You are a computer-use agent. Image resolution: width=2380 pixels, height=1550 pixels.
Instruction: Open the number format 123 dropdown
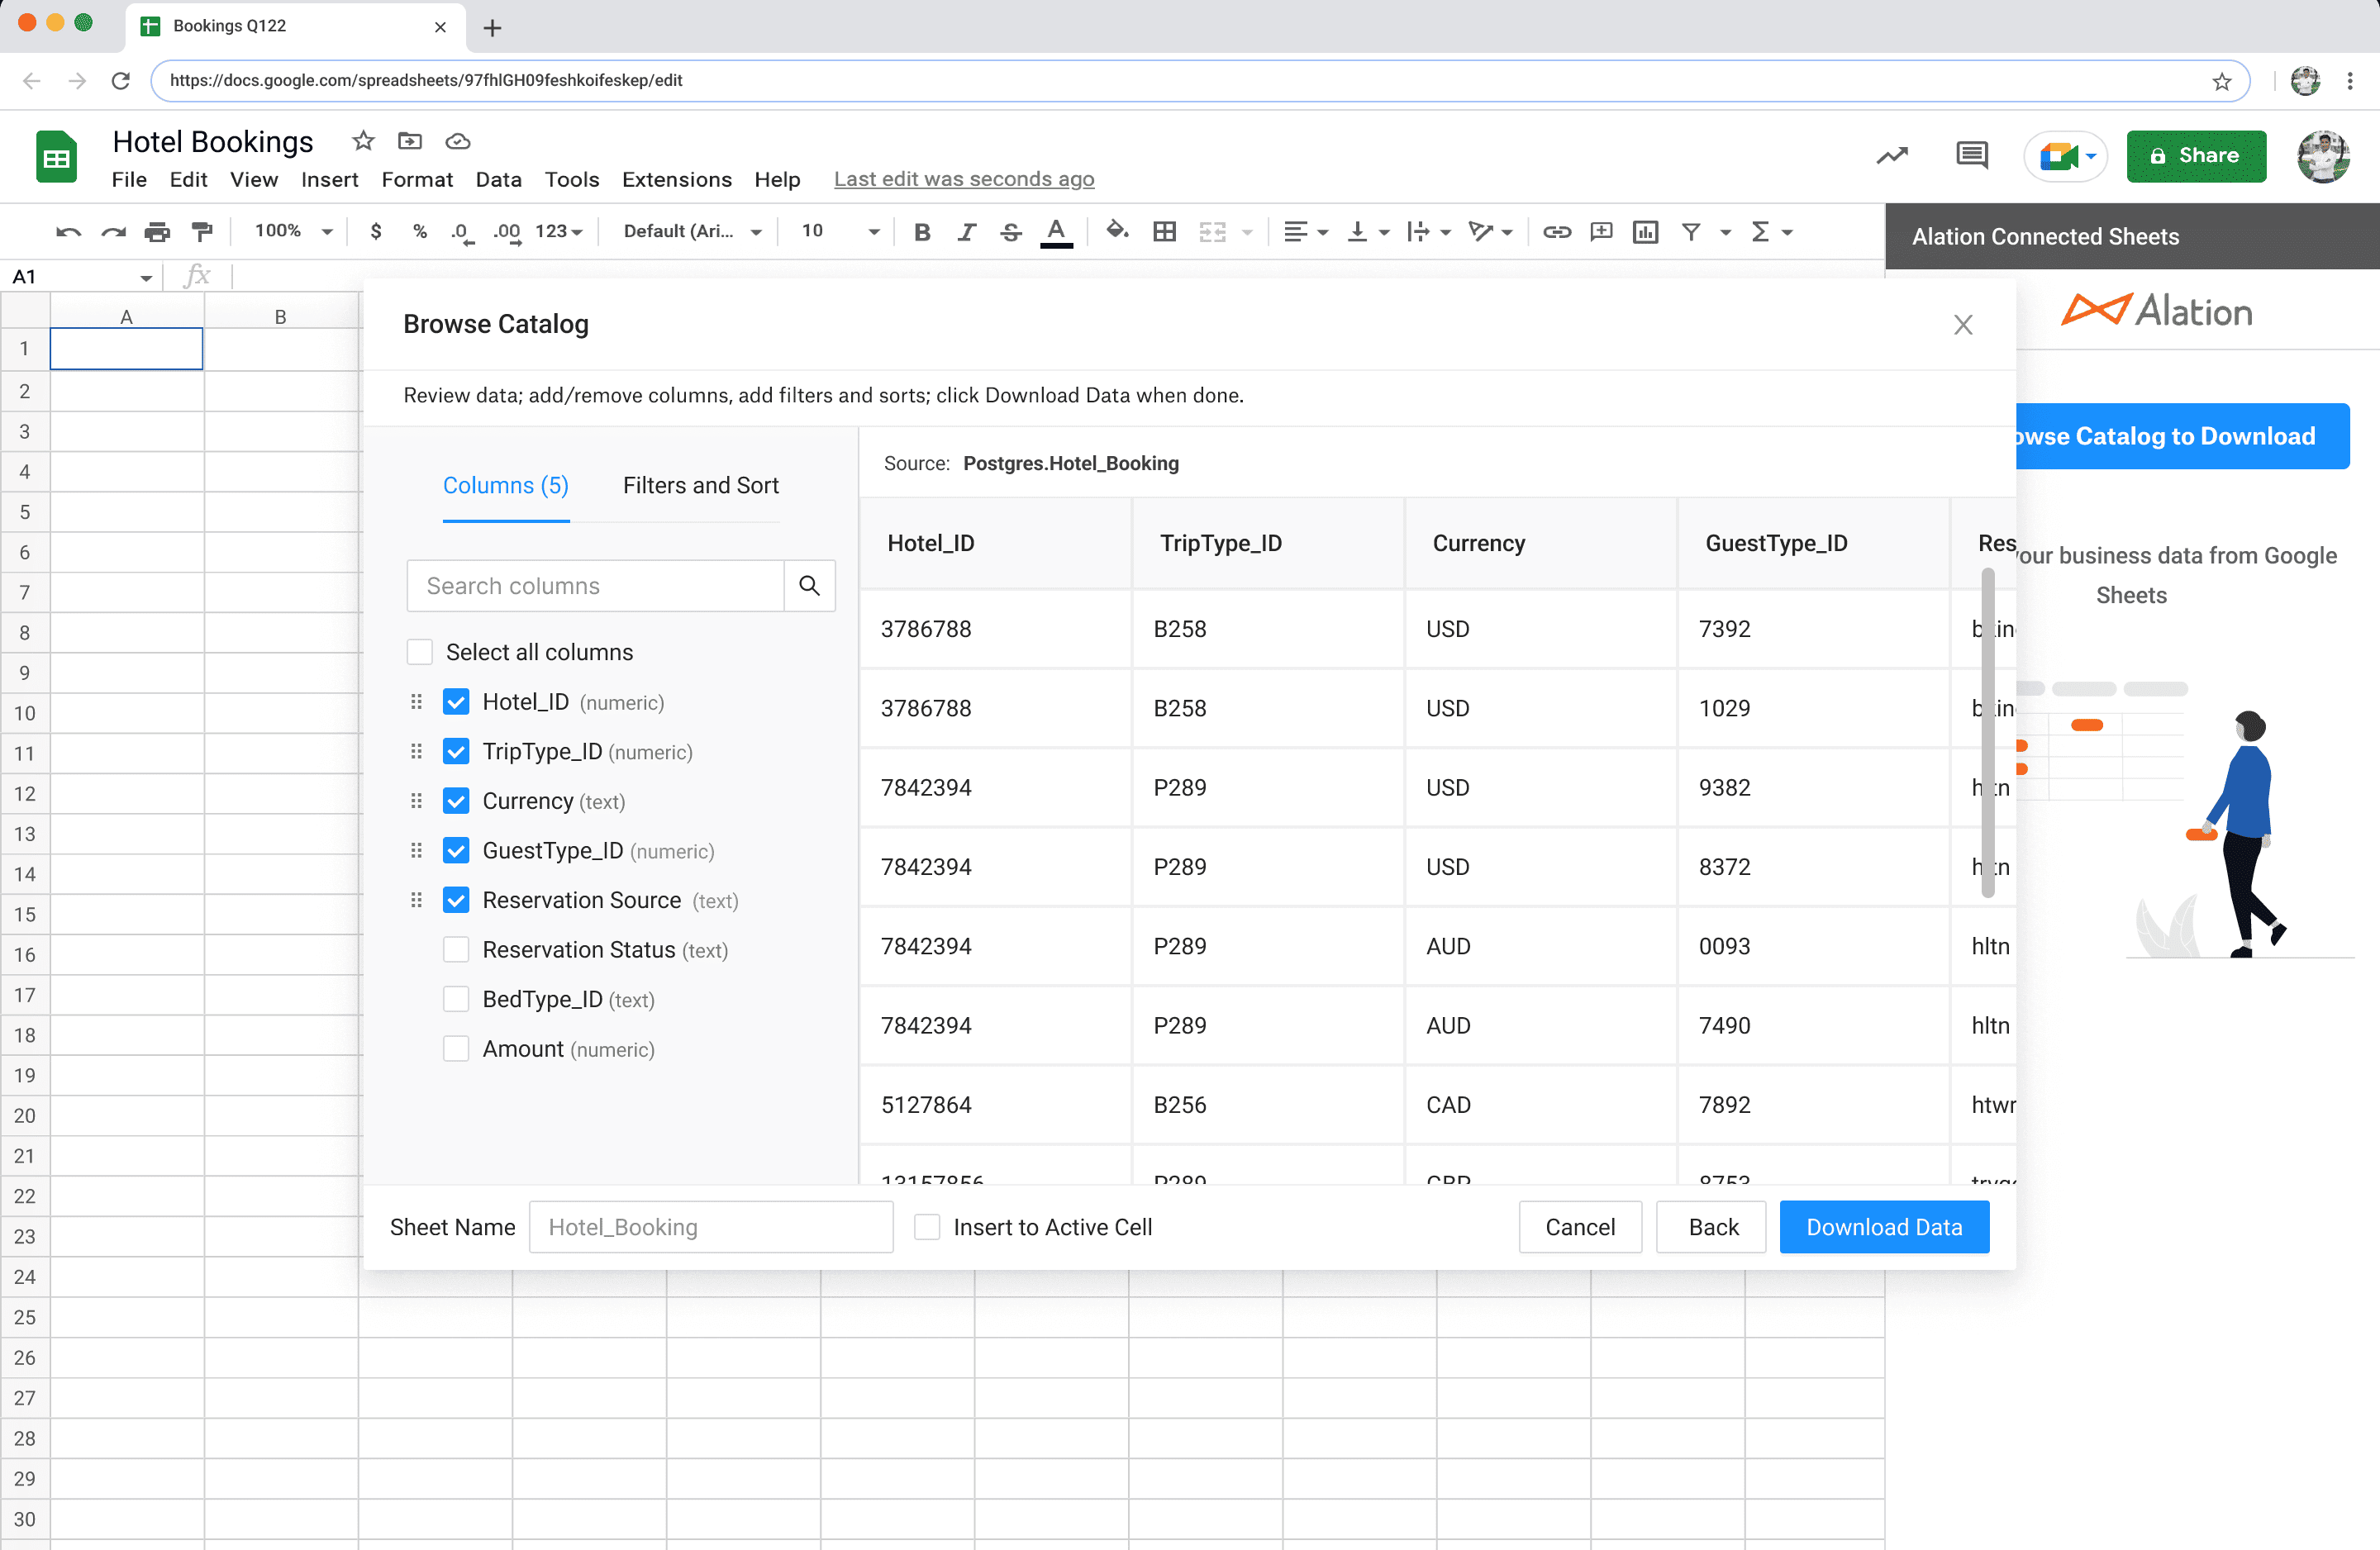pyautogui.click(x=559, y=231)
